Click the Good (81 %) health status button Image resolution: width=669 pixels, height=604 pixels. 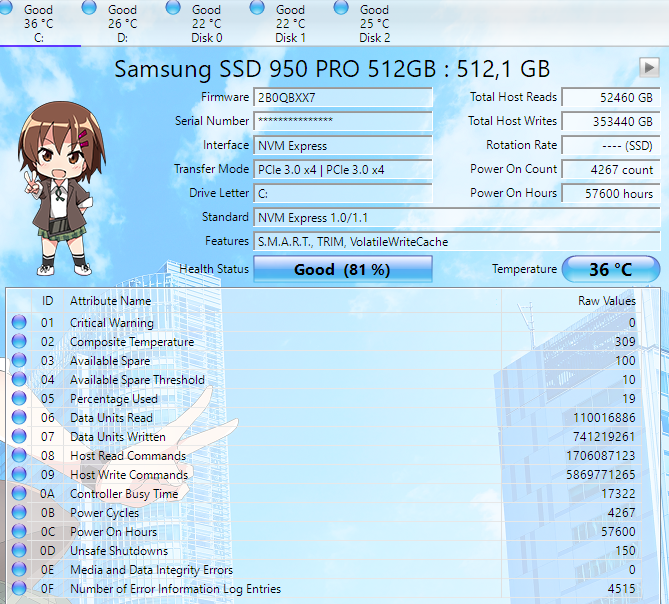(x=343, y=269)
